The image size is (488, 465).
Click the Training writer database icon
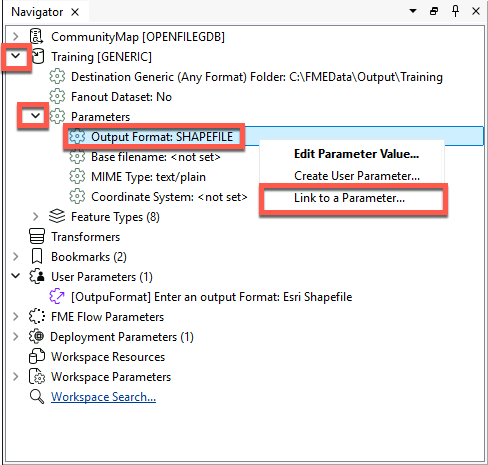click(38, 56)
